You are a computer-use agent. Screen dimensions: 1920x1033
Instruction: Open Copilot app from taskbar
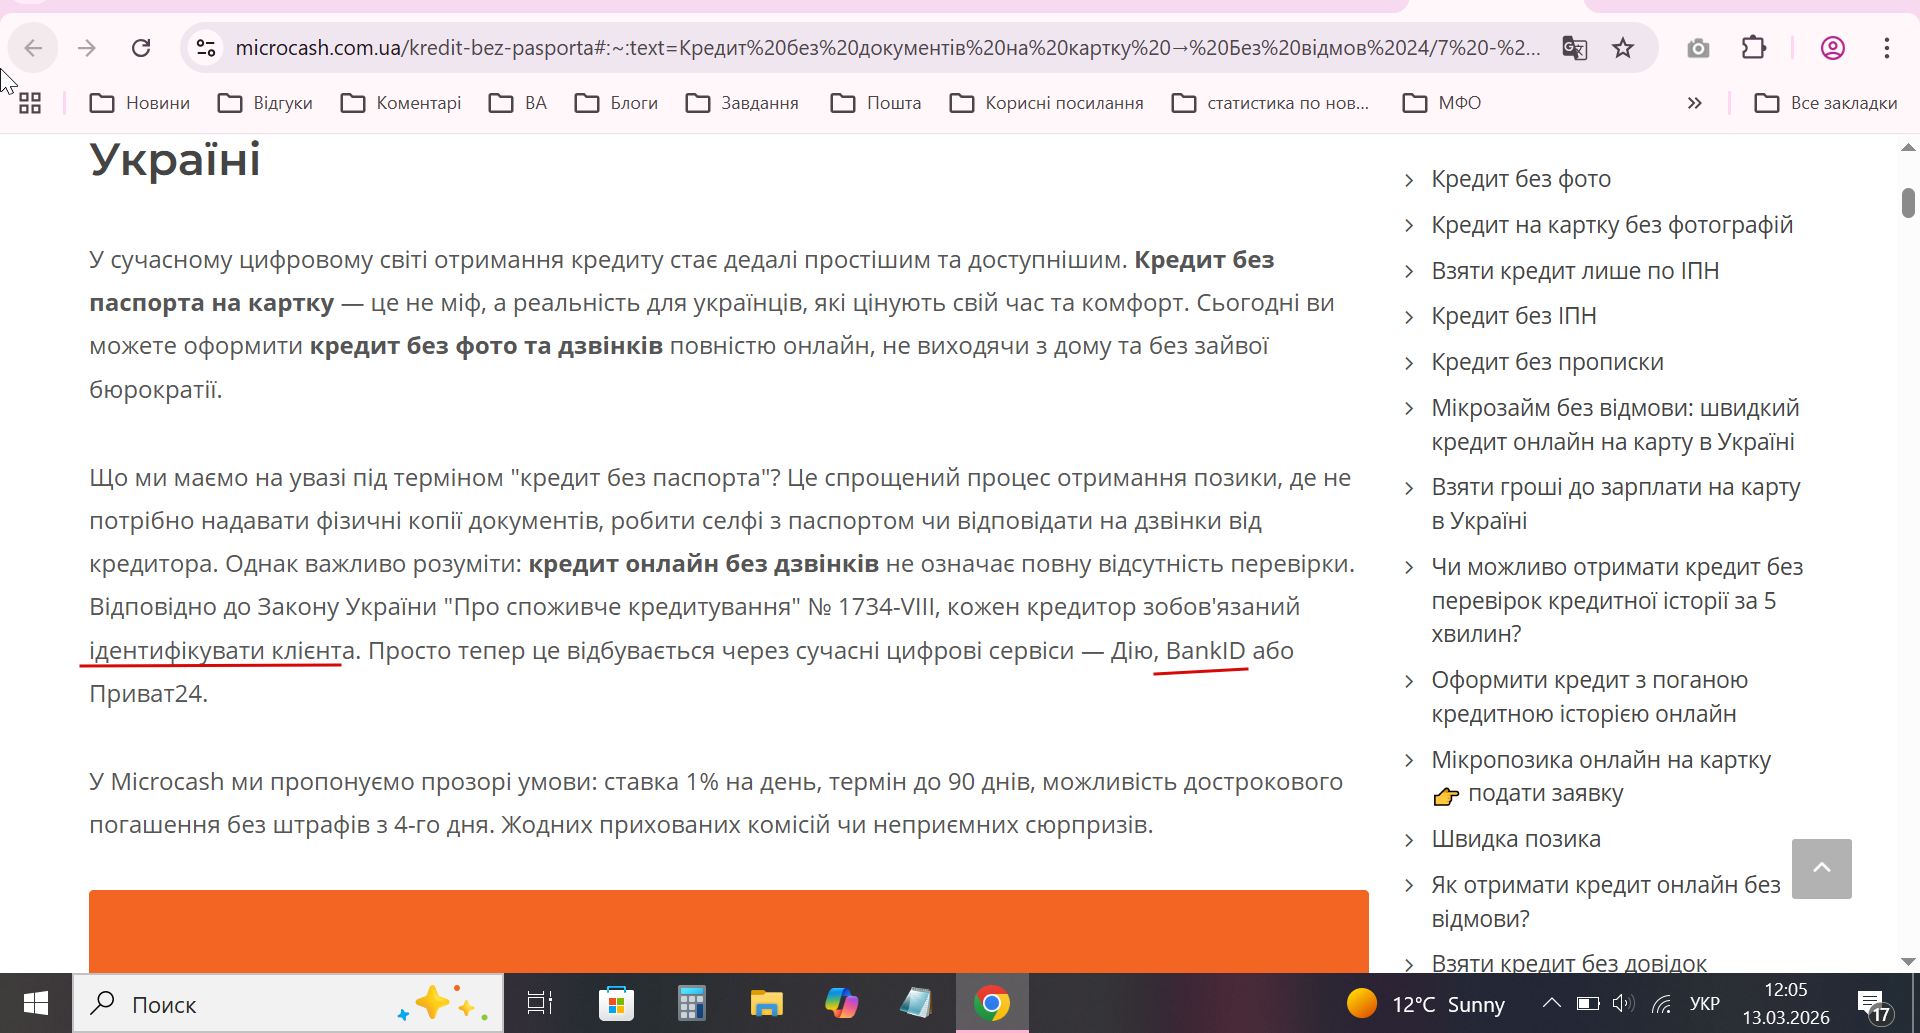(841, 1003)
